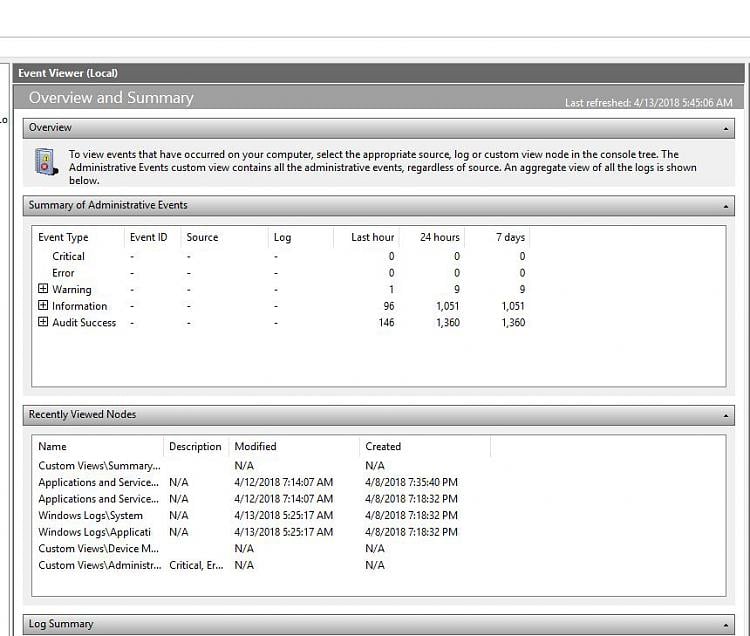Open Custom Views\Summary recent node

tap(99, 465)
